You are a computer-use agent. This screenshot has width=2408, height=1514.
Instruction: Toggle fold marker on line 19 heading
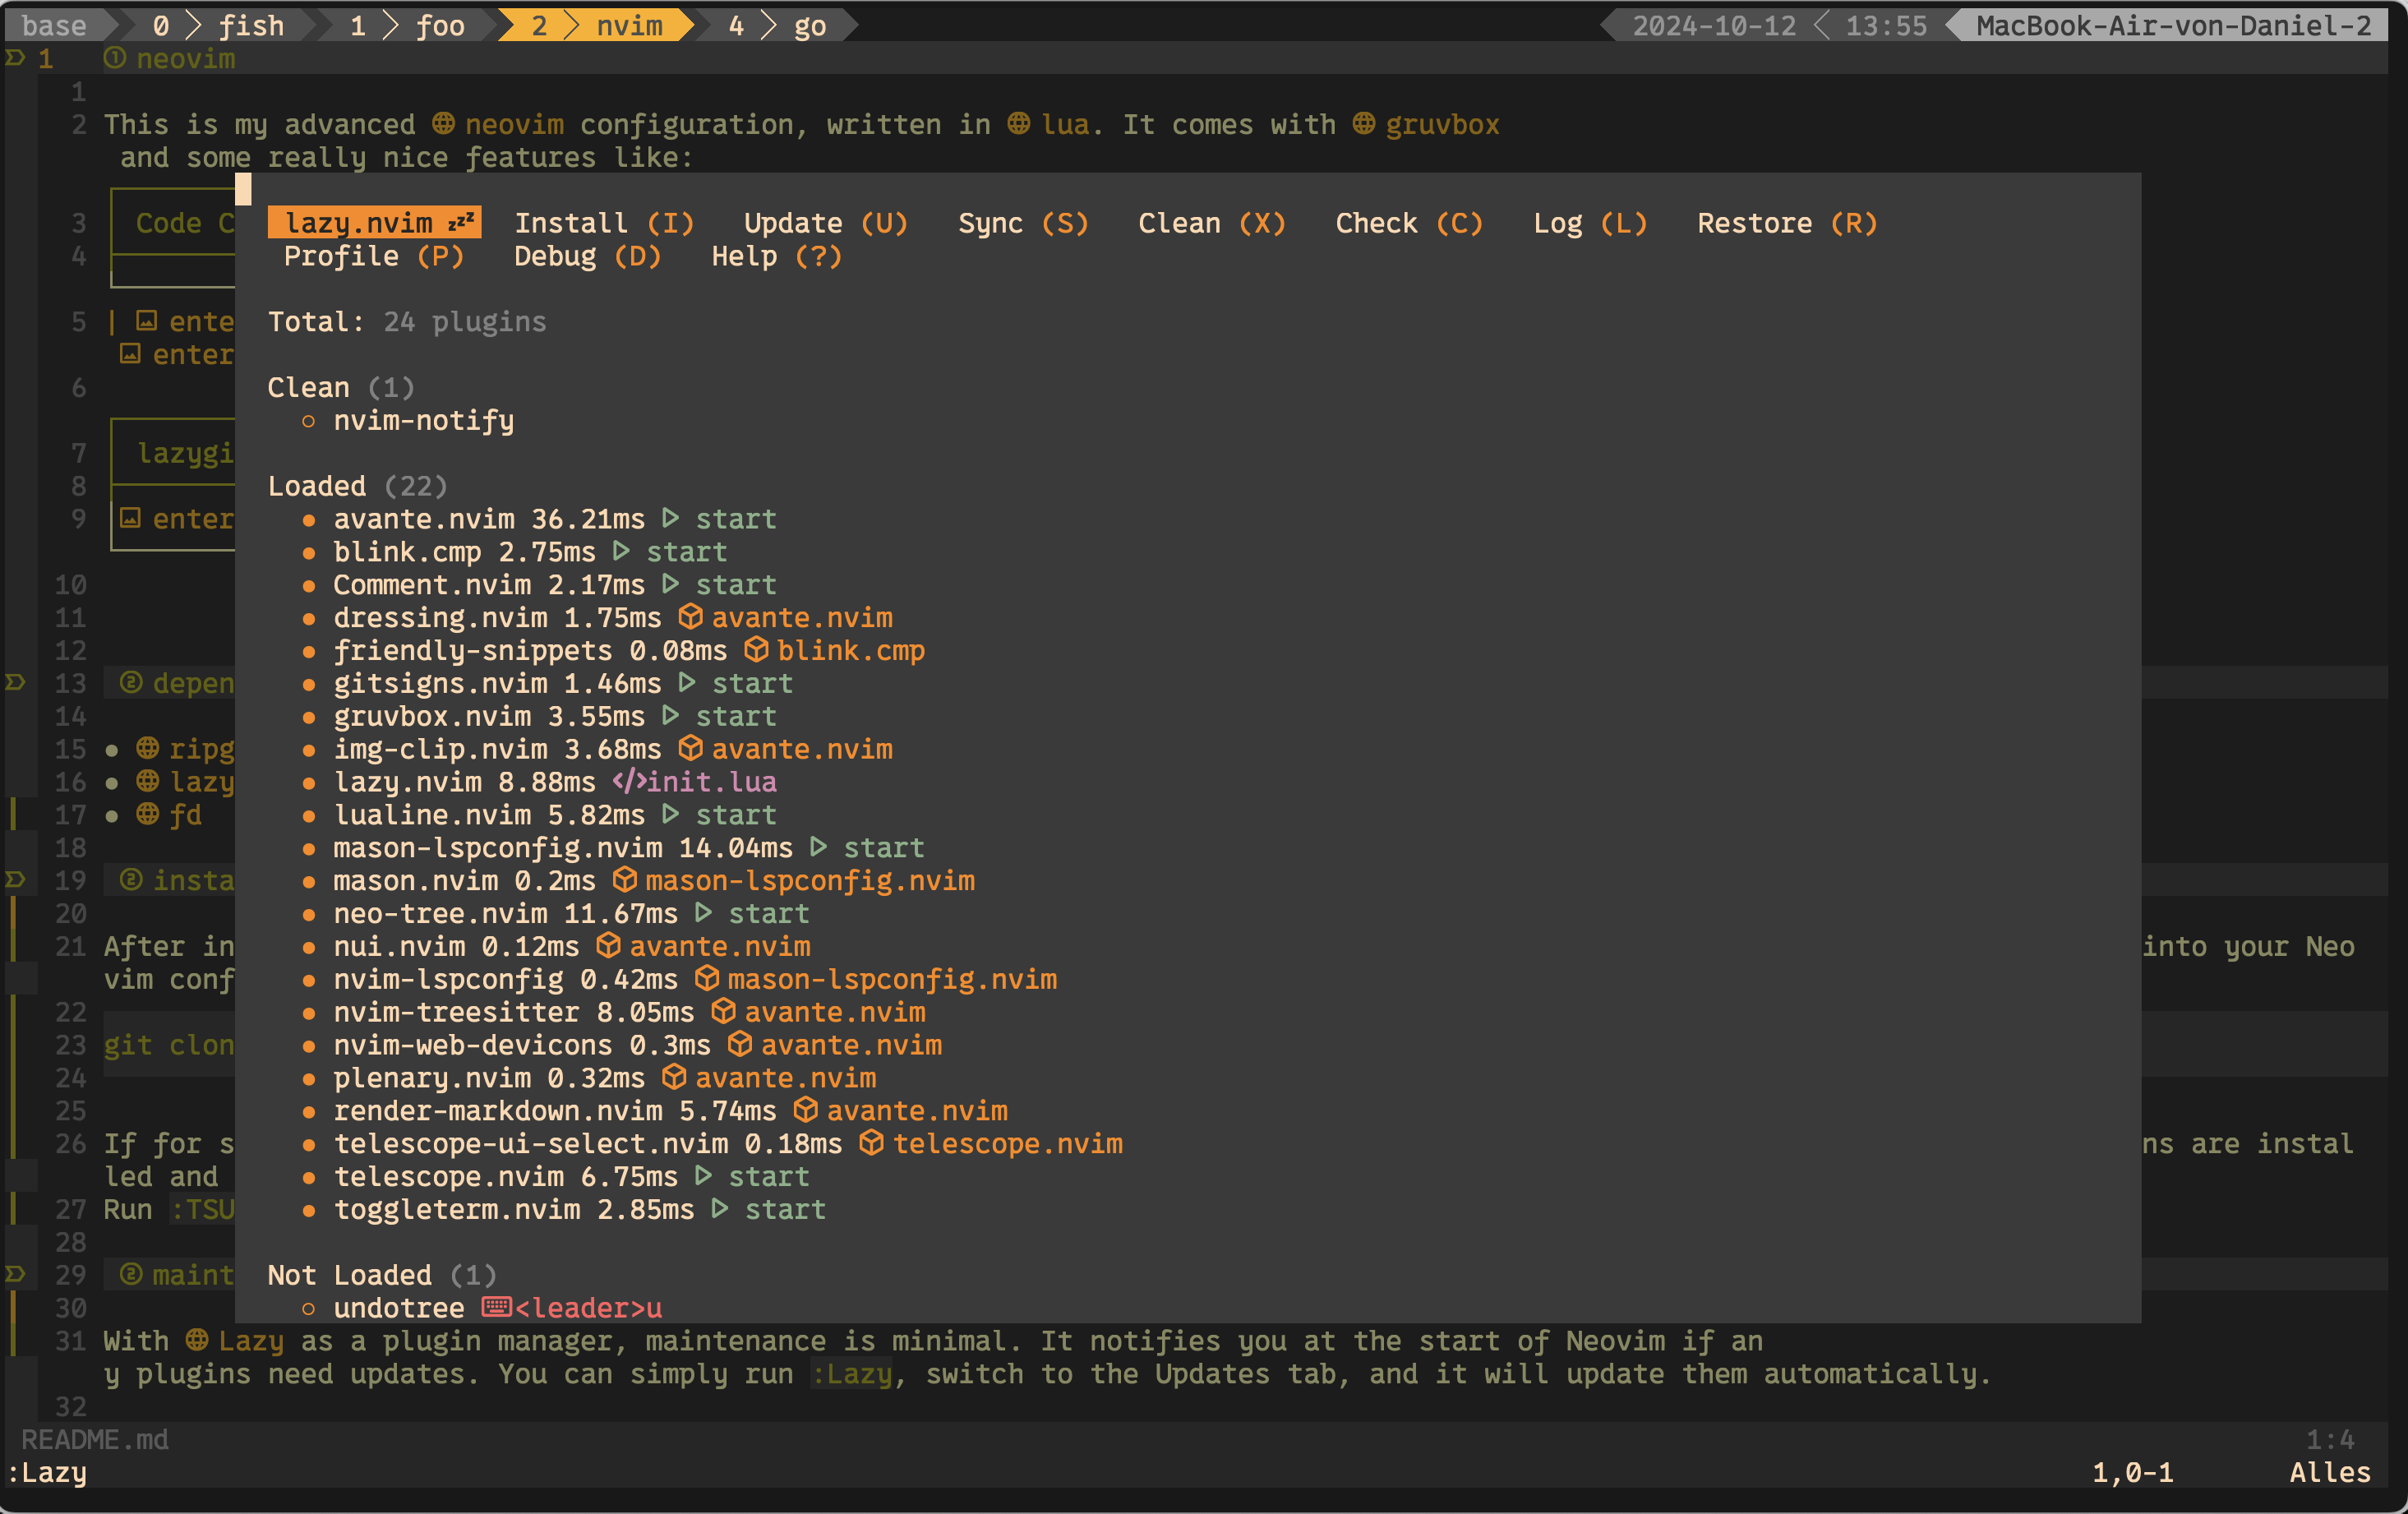click(x=15, y=879)
